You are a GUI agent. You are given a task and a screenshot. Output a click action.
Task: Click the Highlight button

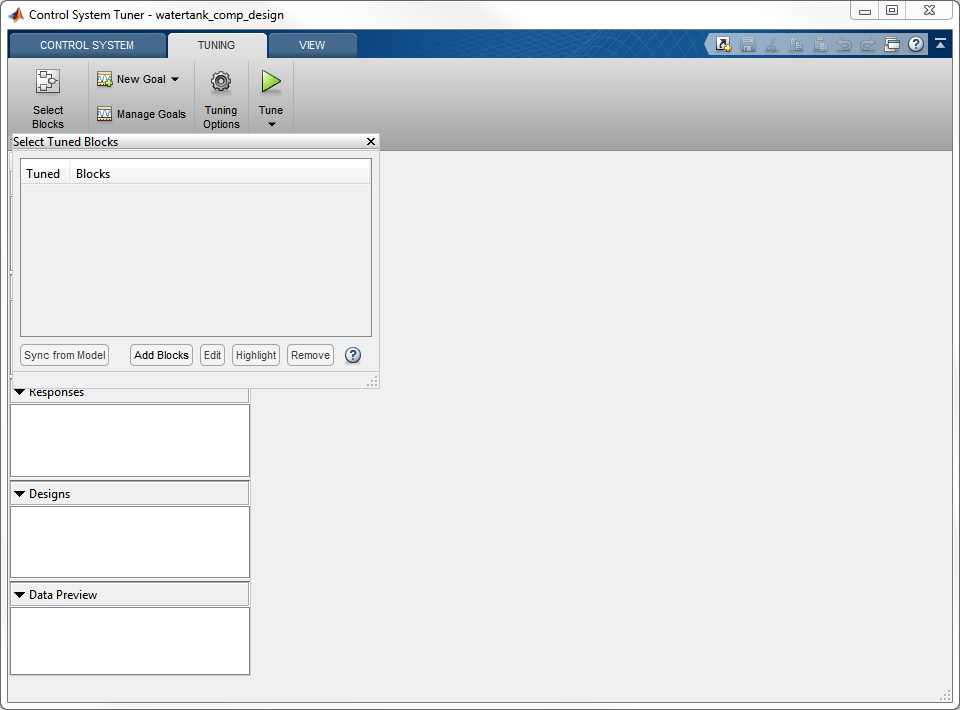256,355
